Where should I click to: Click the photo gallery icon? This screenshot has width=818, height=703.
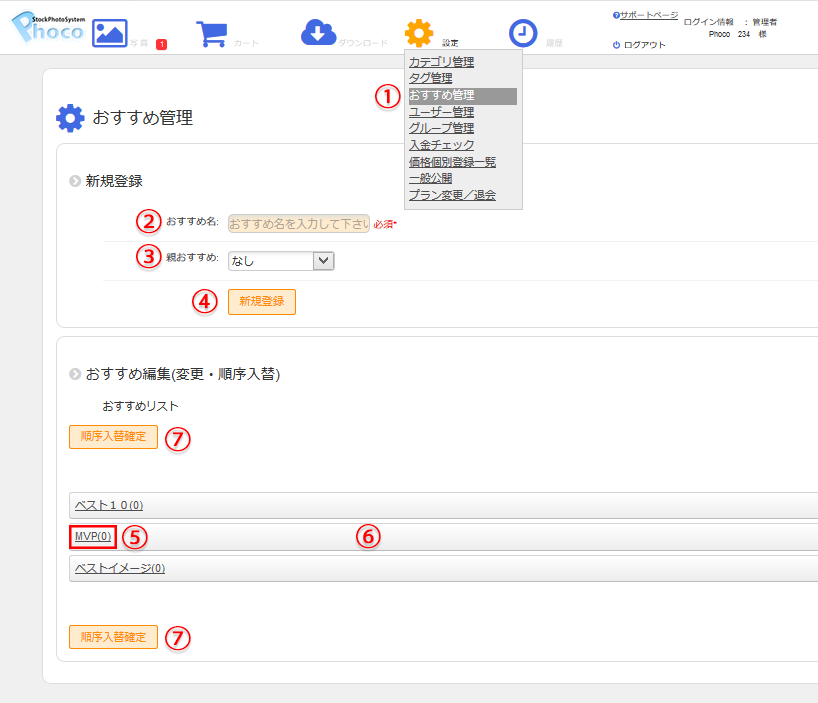(110, 33)
